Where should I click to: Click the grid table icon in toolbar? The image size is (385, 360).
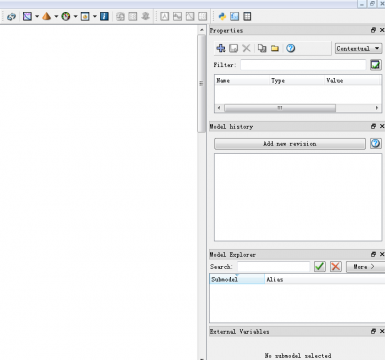tap(247, 16)
